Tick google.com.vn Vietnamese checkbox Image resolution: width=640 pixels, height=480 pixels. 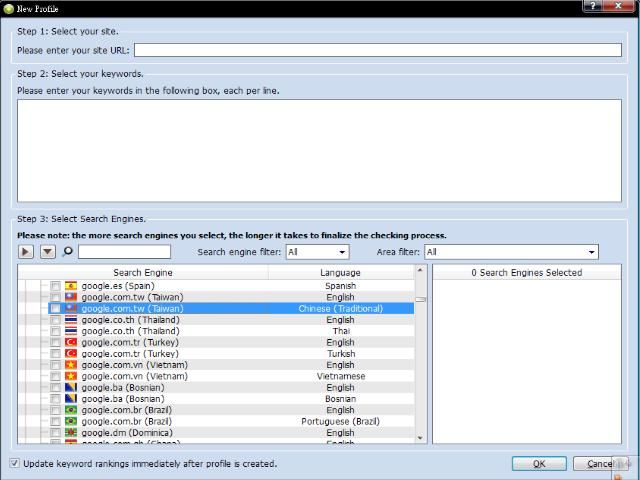point(56,376)
